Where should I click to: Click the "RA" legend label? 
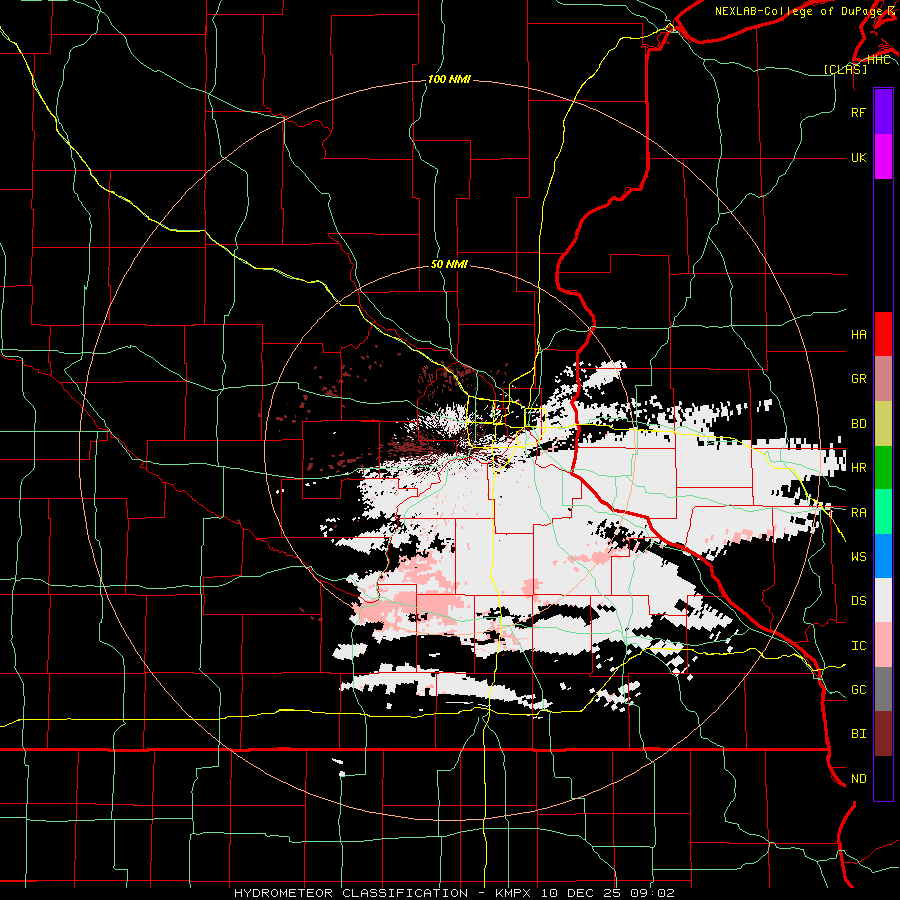858,513
